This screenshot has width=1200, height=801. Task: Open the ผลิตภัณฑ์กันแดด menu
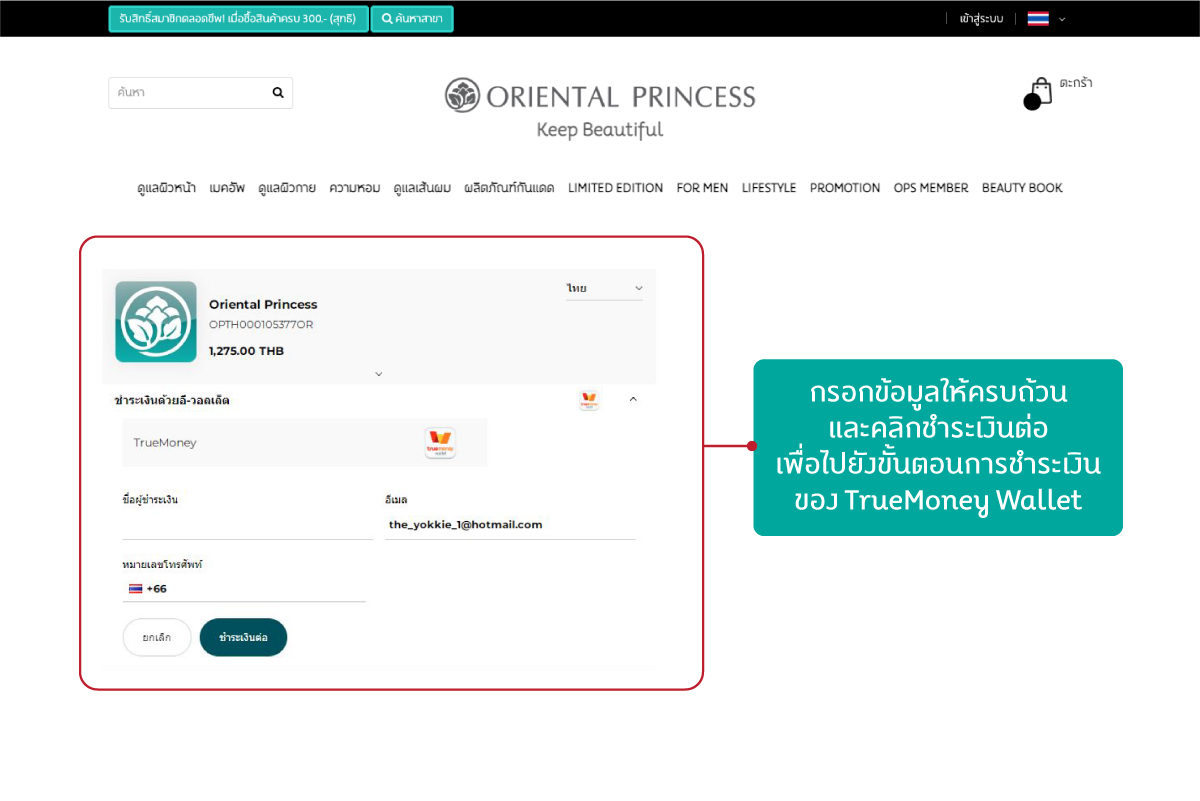[509, 187]
